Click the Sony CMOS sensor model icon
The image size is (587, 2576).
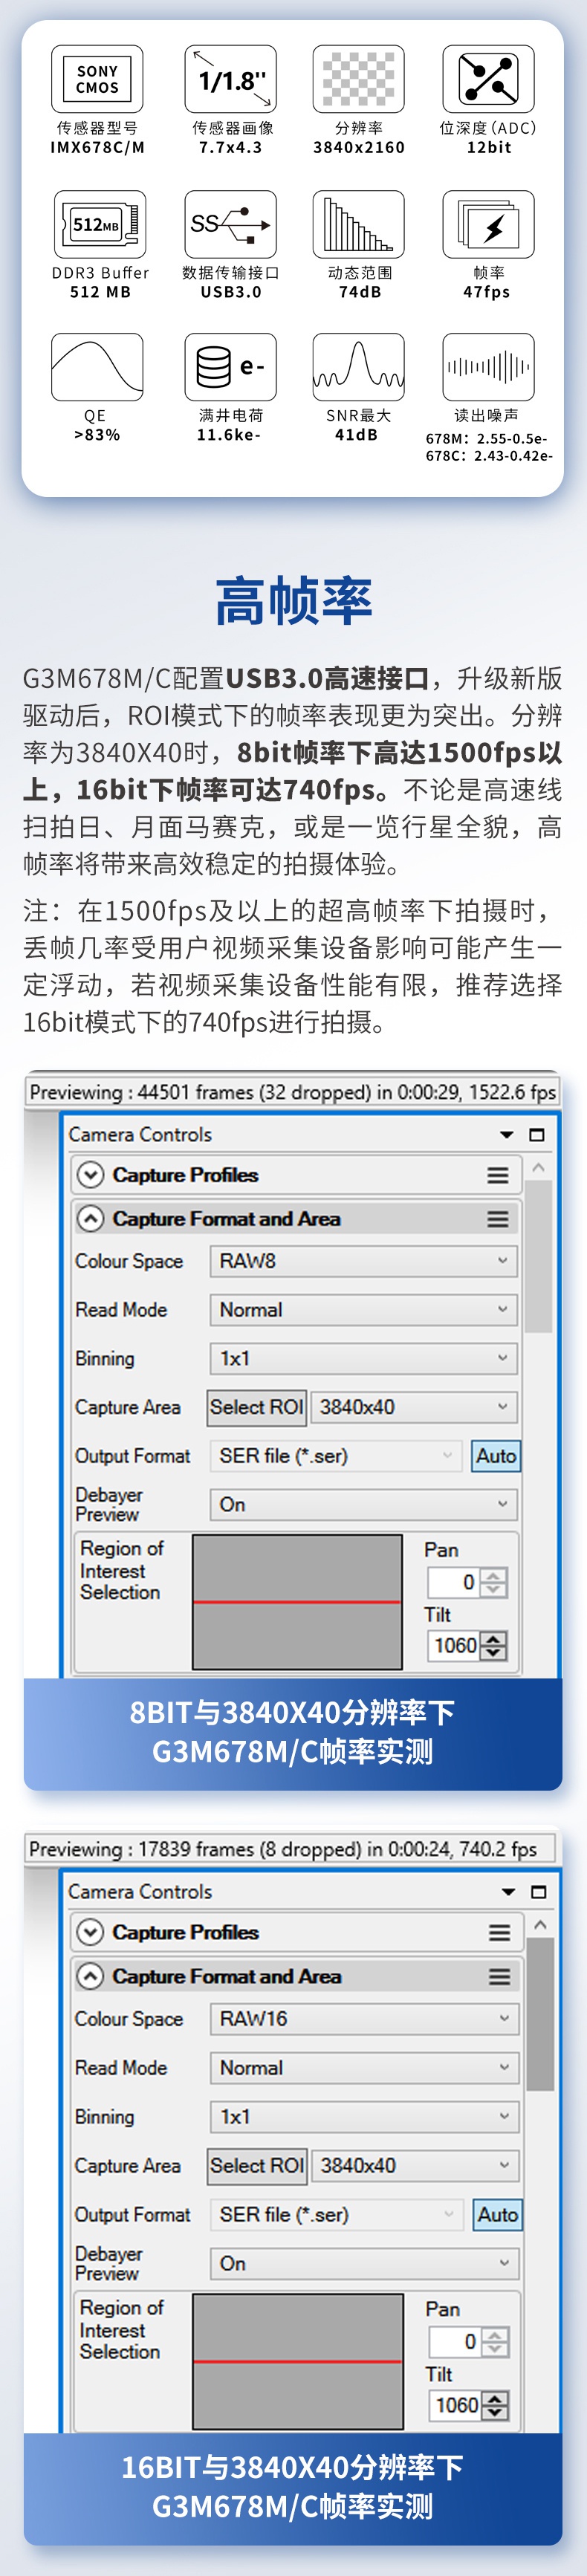[x=97, y=80]
